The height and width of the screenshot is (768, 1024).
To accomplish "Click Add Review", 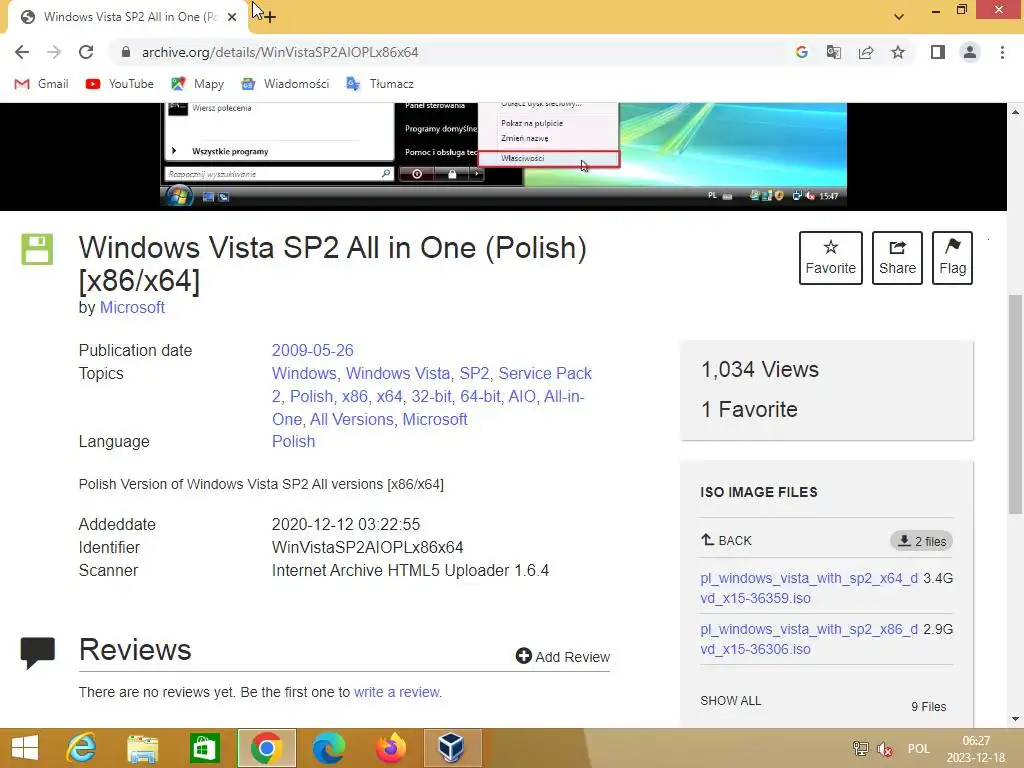I will pyautogui.click(x=563, y=656).
